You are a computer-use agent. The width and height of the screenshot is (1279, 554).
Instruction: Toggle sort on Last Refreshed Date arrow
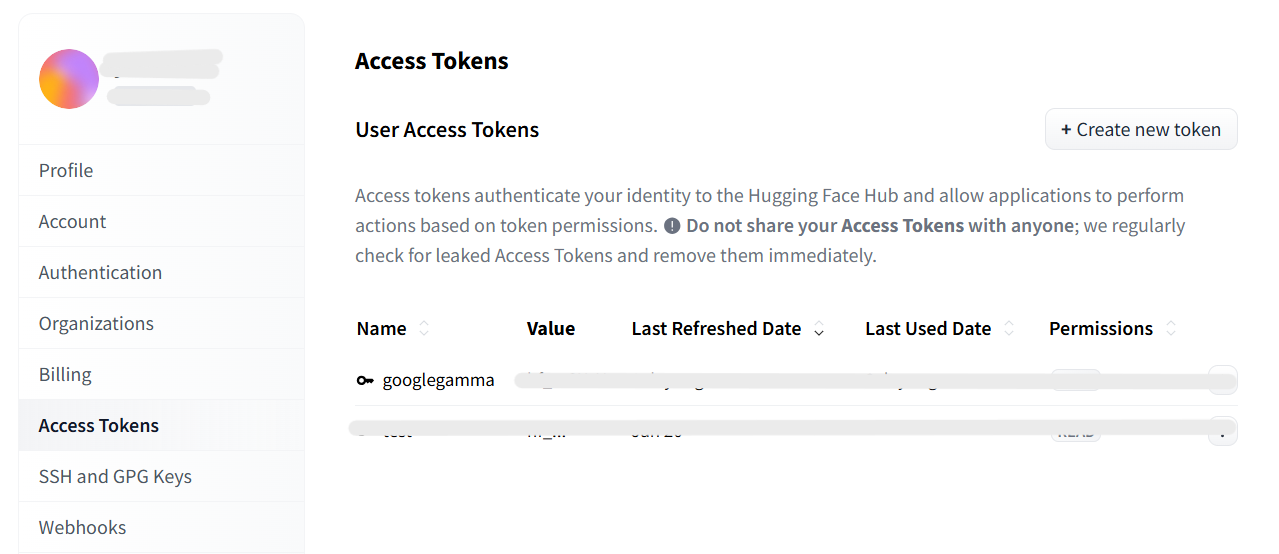pyautogui.click(x=819, y=330)
